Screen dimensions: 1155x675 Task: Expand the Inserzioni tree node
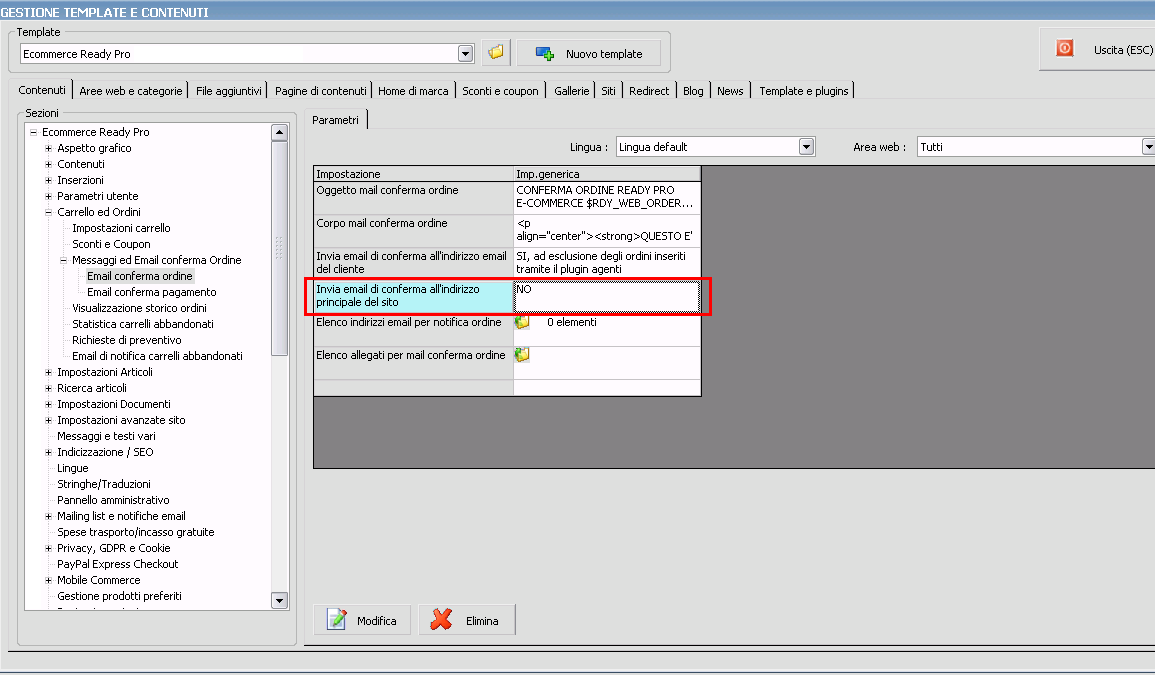click(x=49, y=181)
